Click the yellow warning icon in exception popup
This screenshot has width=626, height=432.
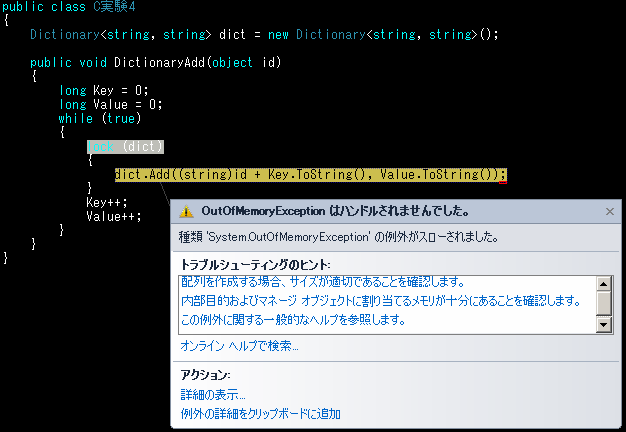tap(186, 212)
